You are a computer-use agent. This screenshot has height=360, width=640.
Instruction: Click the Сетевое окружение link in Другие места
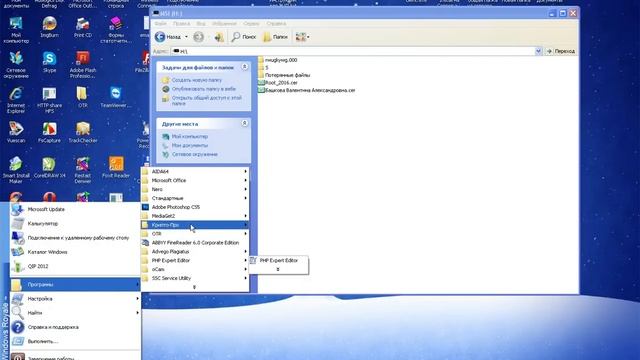(194, 154)
